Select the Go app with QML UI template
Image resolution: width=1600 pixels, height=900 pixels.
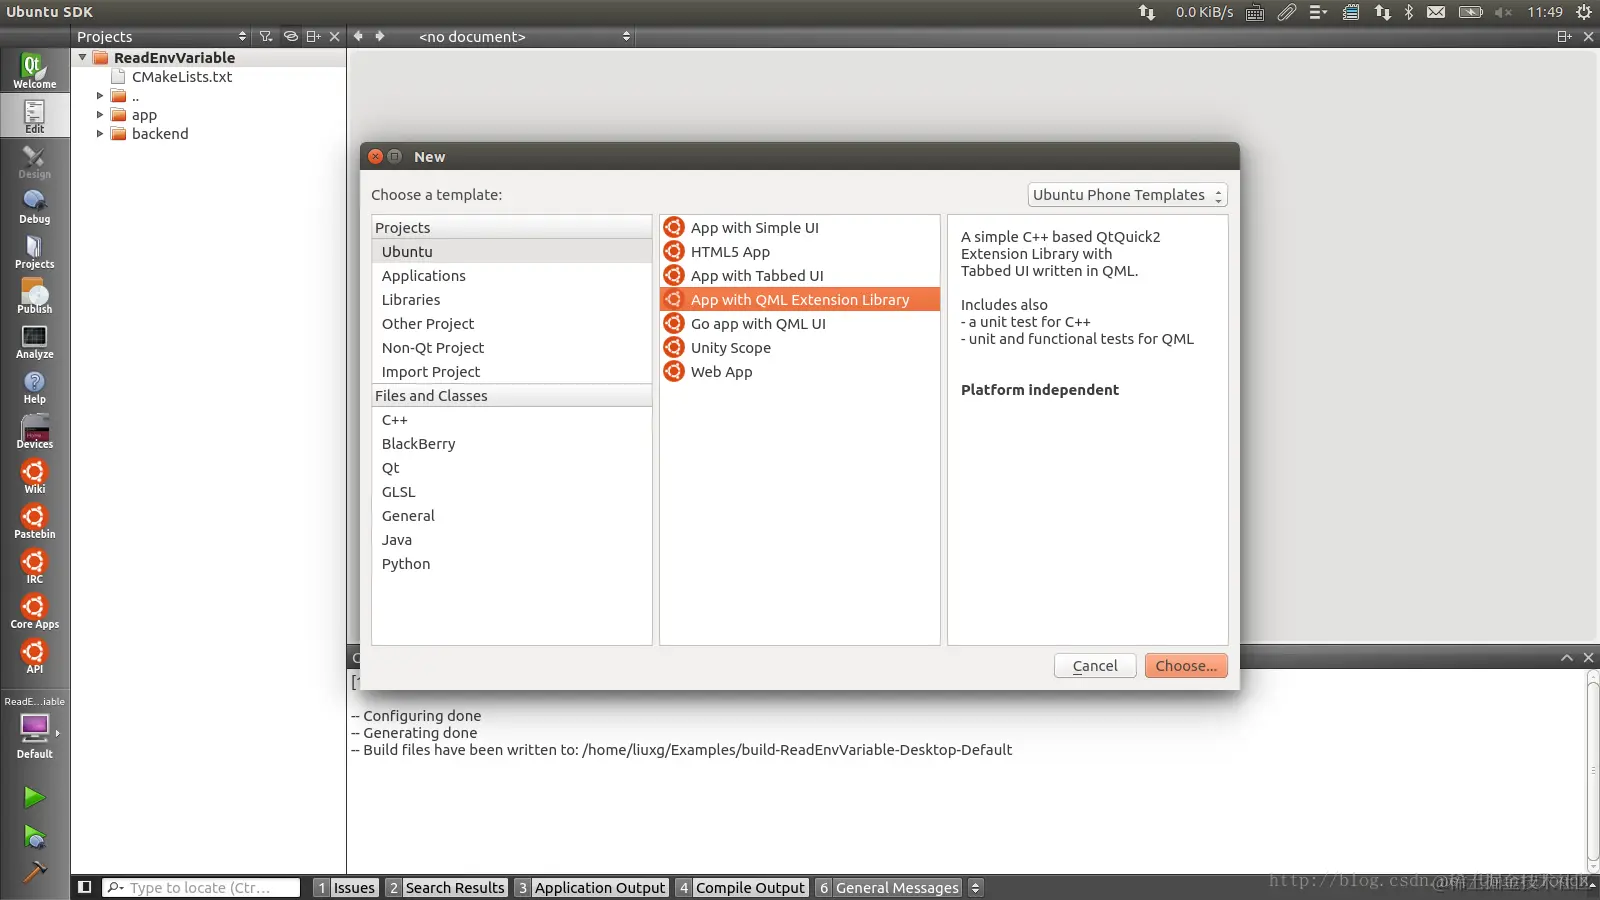pos(800,324)
